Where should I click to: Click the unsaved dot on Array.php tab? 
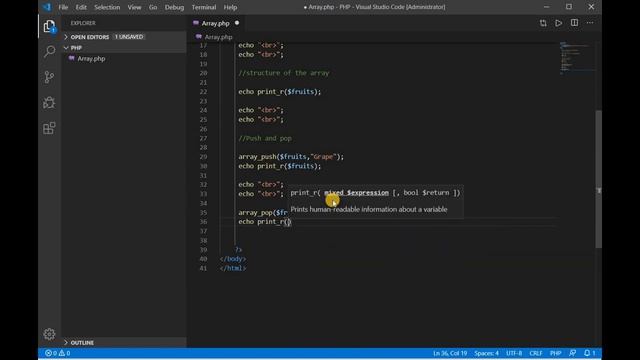(x=237, y=23)
